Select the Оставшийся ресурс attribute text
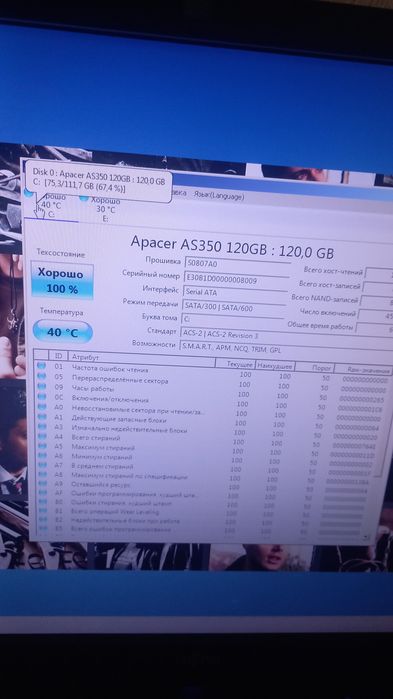This screenshot has width=393, height=699. pos(100,485)
